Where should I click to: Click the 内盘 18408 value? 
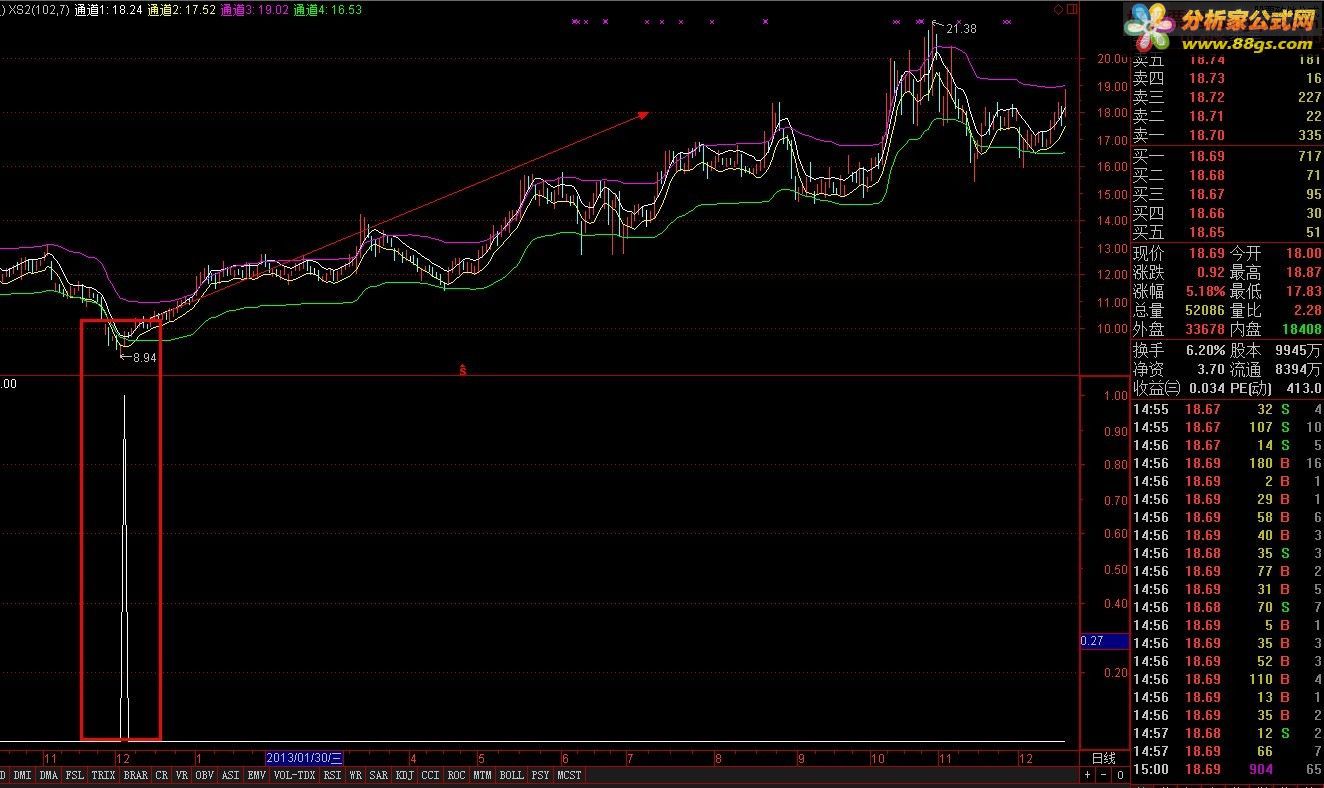[1300, 329]
